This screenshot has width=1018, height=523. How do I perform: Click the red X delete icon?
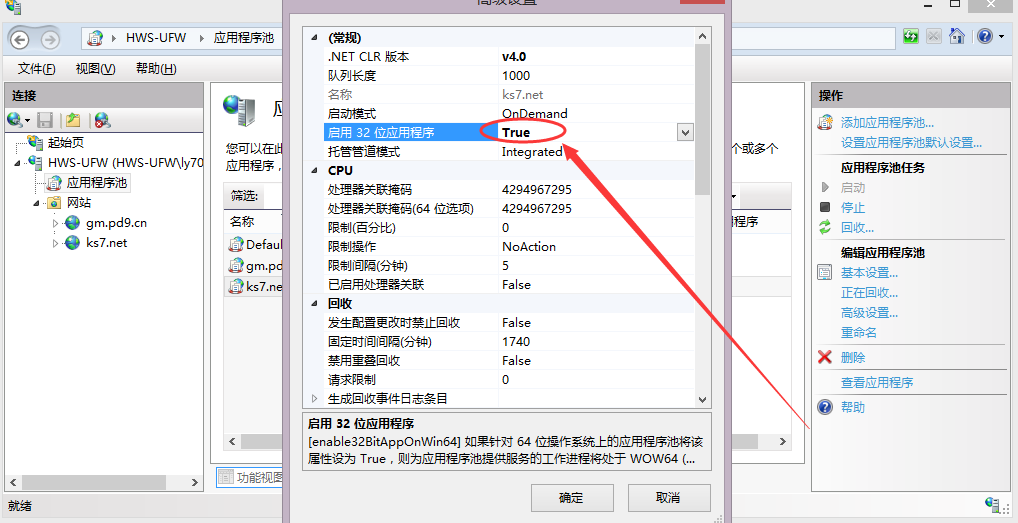coord(825,358)
